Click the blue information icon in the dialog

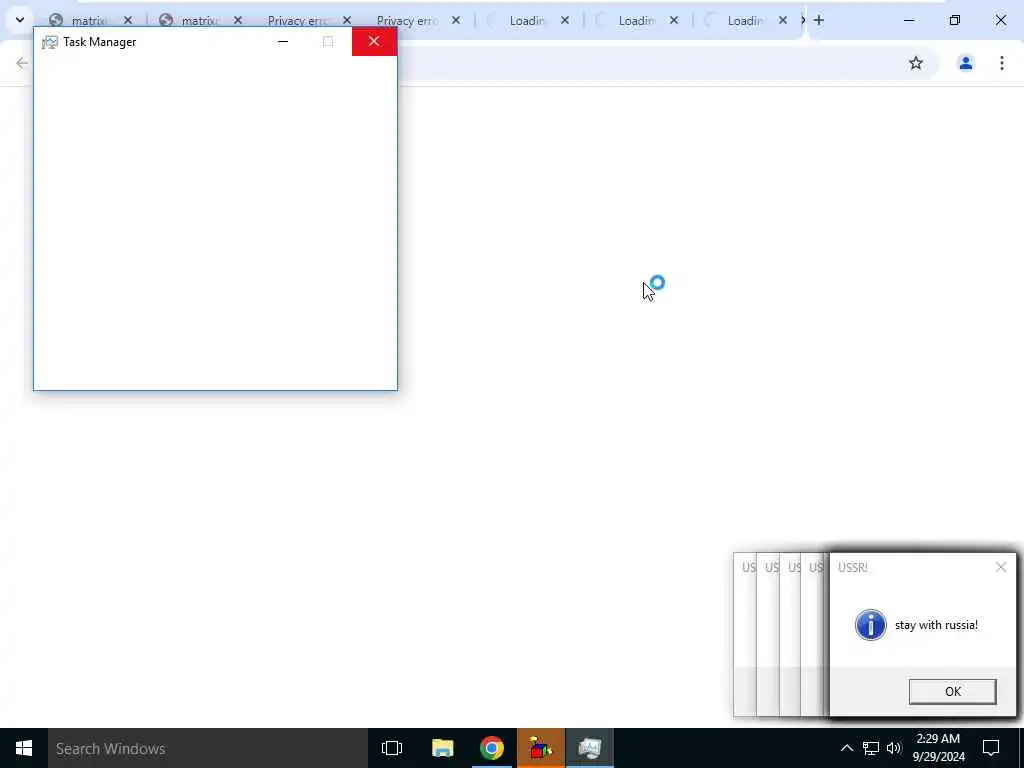pos(871,625)
